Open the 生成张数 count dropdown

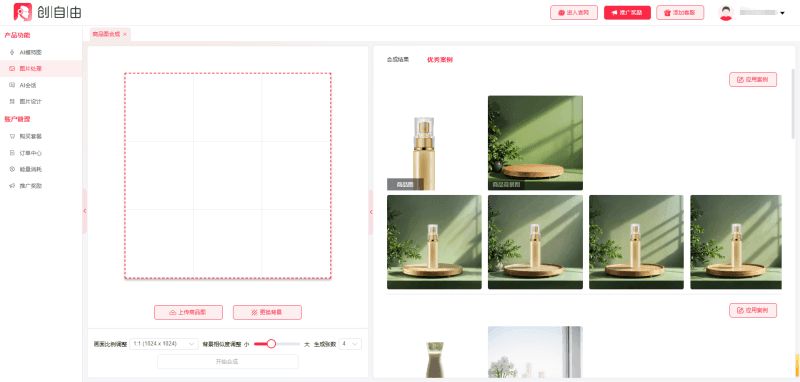coord(350,344)
